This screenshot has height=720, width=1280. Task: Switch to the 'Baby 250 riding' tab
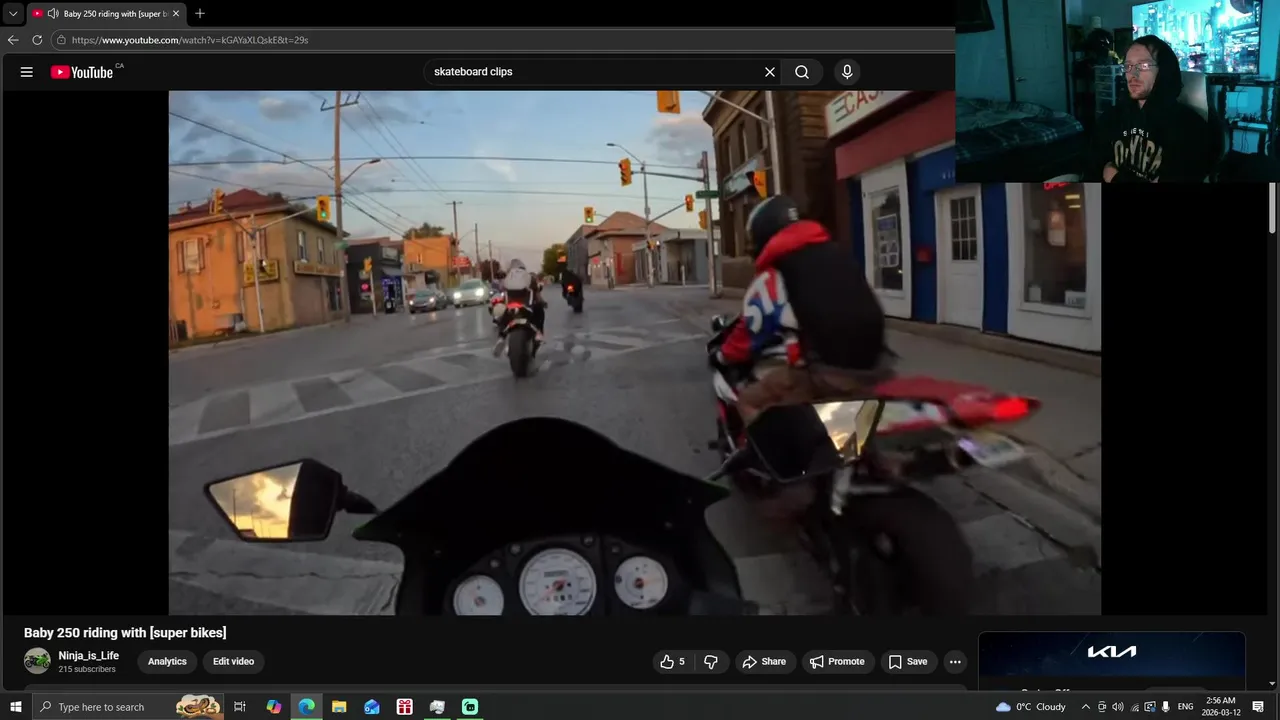pos(107,14)
